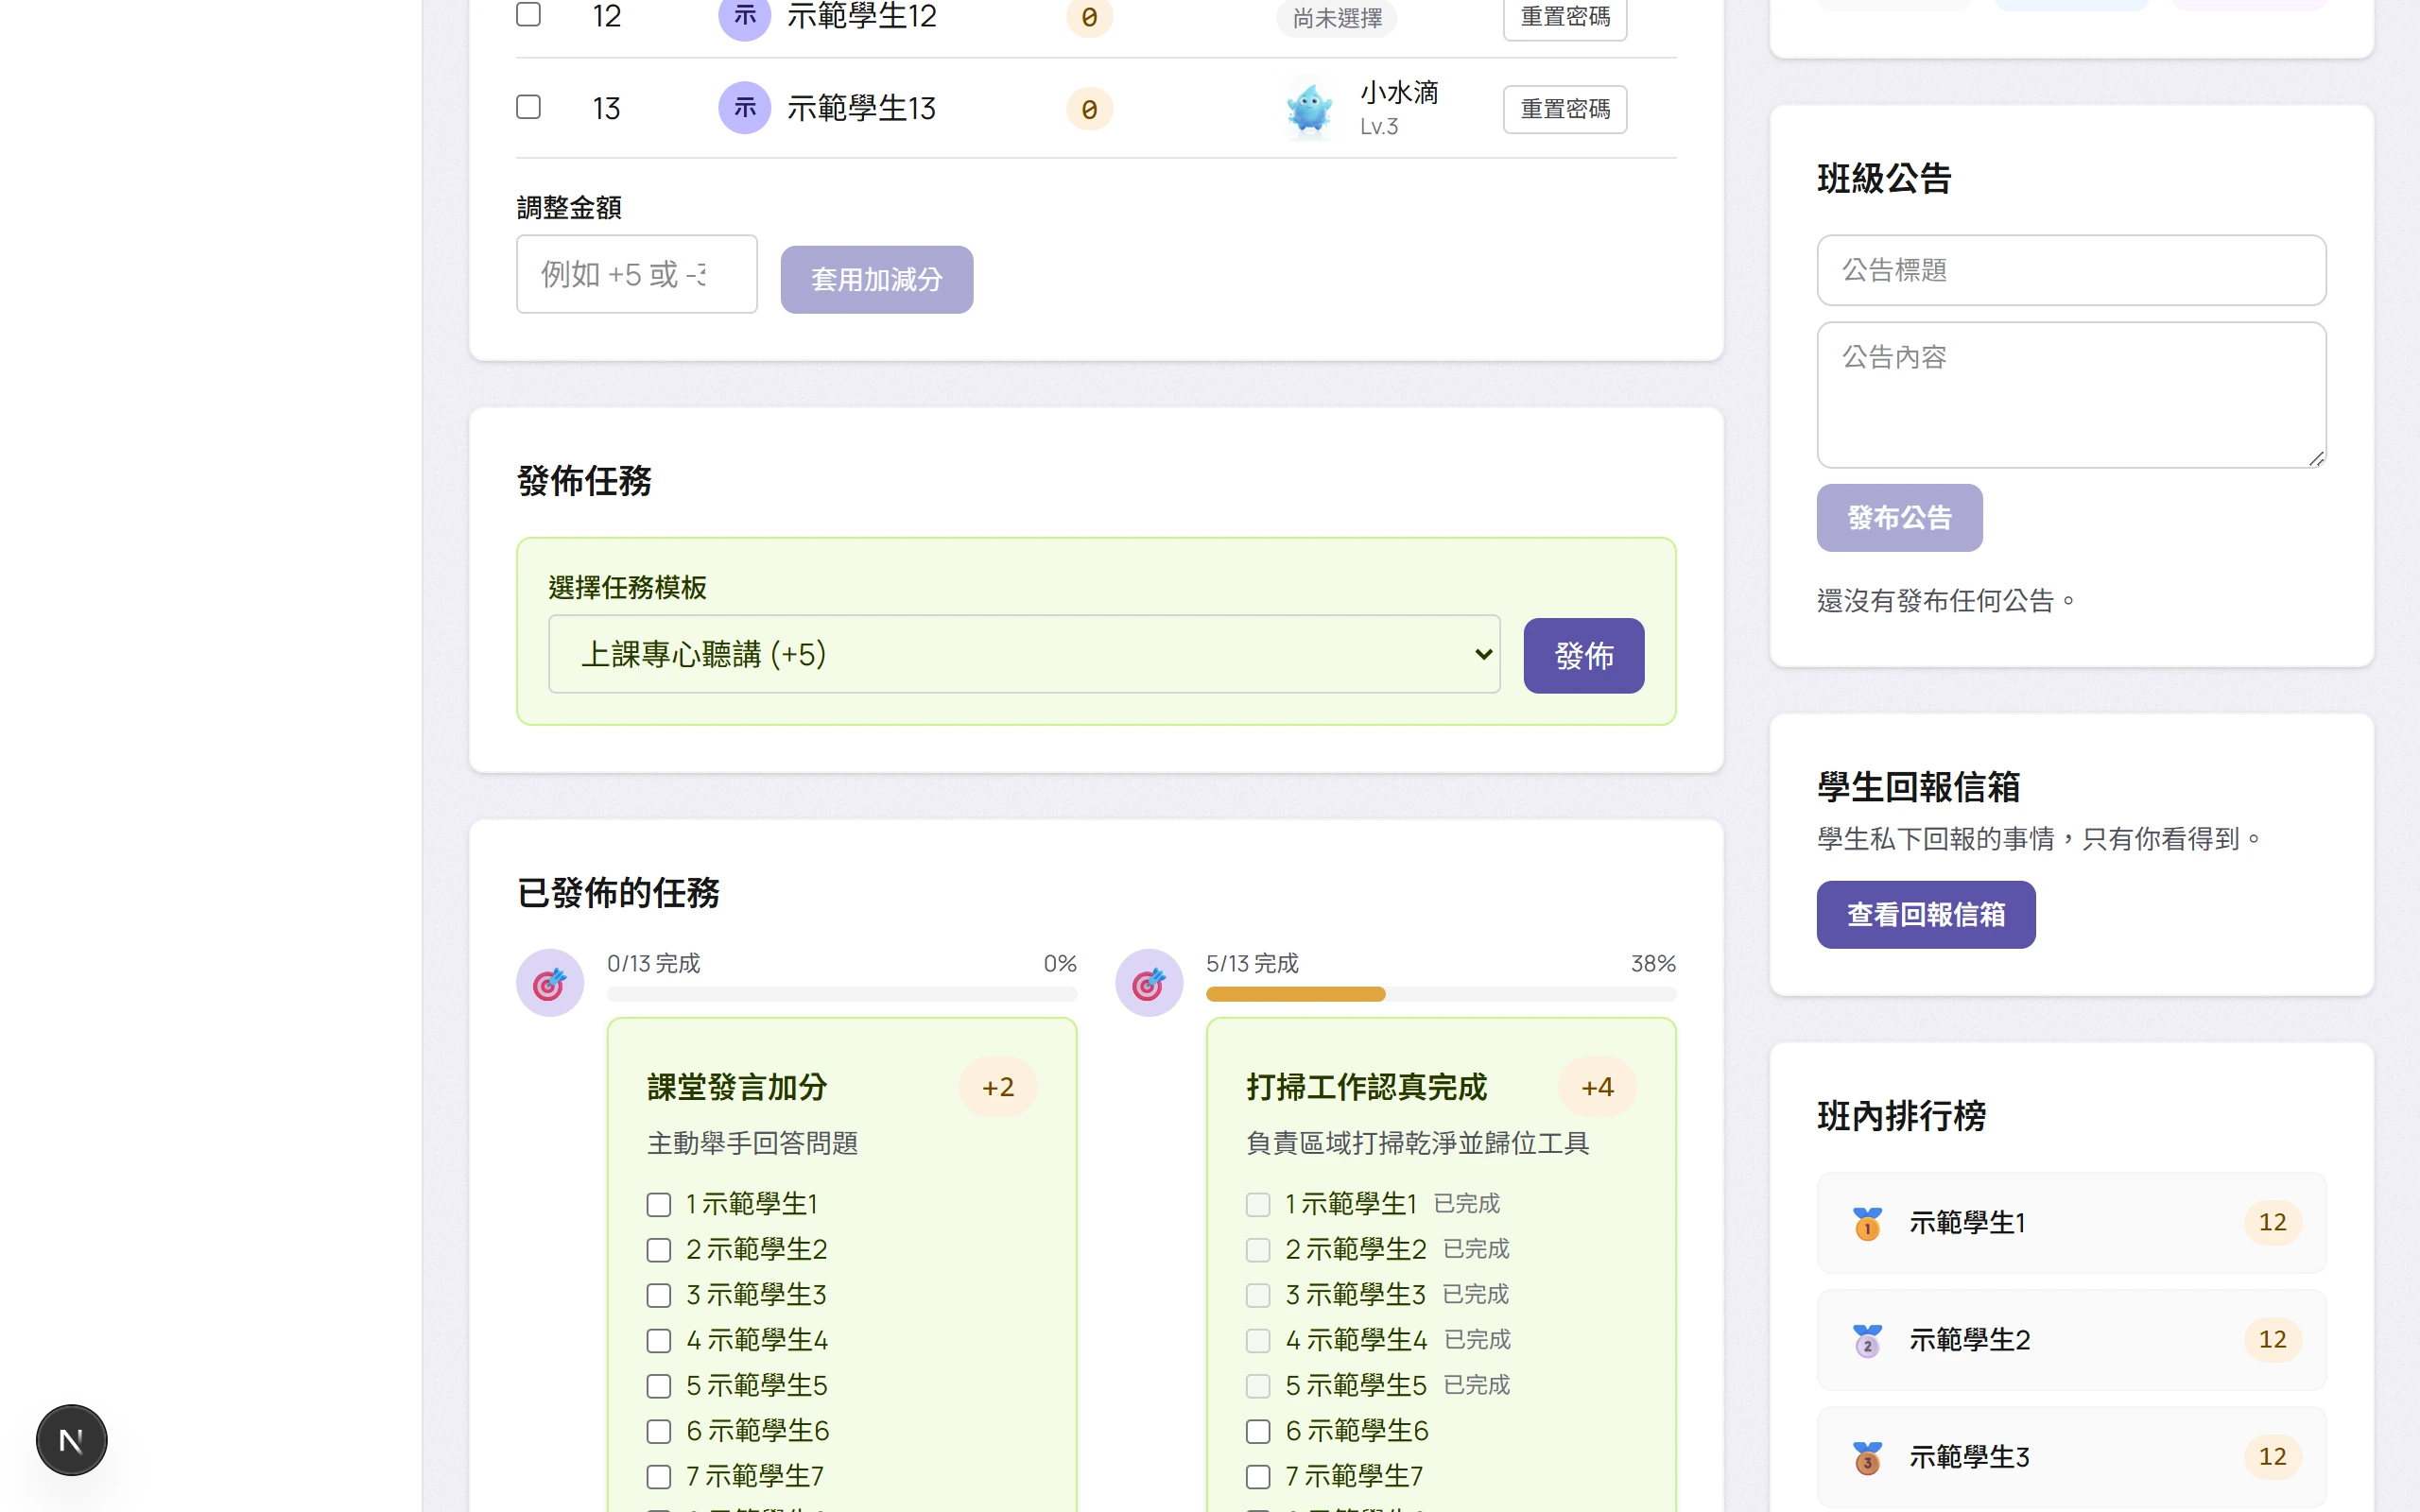Click the target icon beside 5/13 完成
The width and height of the screenshot is (2420, 1512).
1149,983
